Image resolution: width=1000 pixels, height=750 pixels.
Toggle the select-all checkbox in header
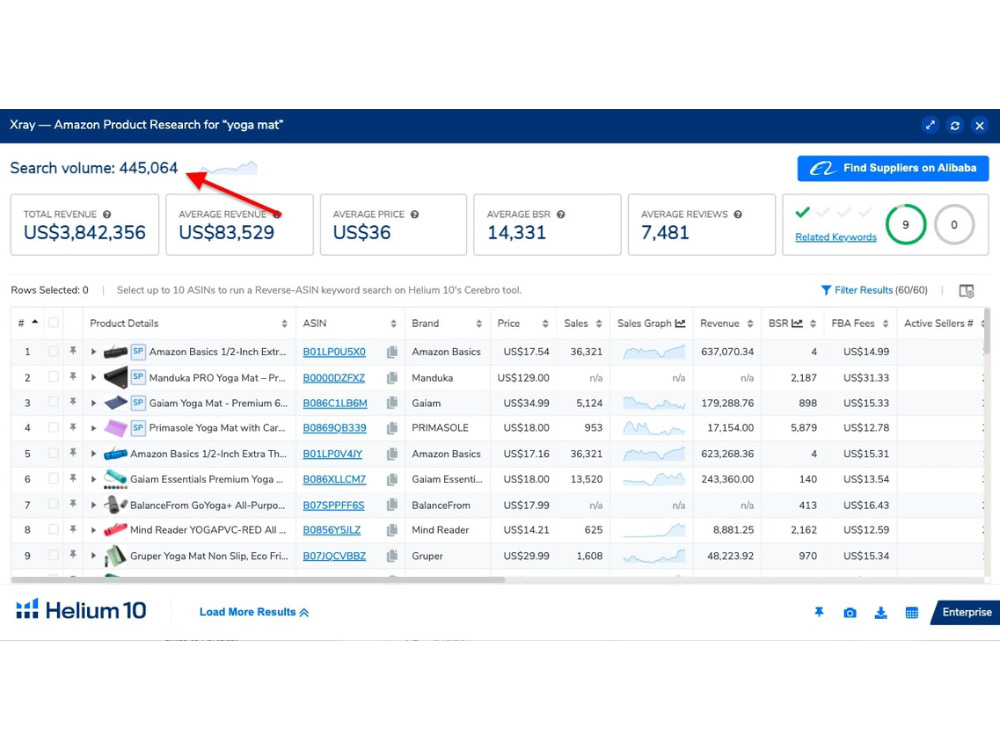pos(54,323)
